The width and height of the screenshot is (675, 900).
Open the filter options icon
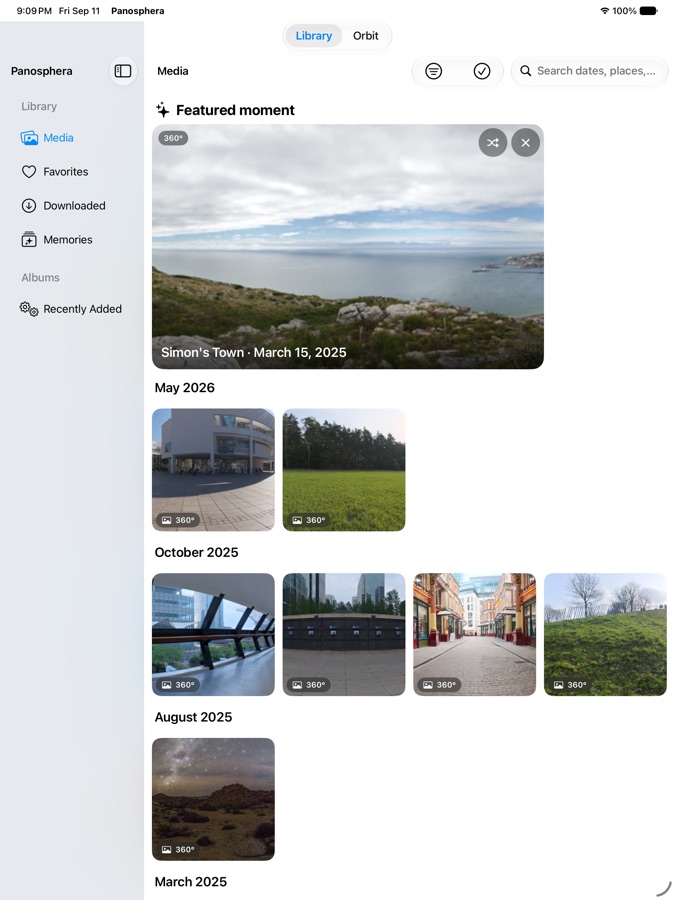[433, 71]
